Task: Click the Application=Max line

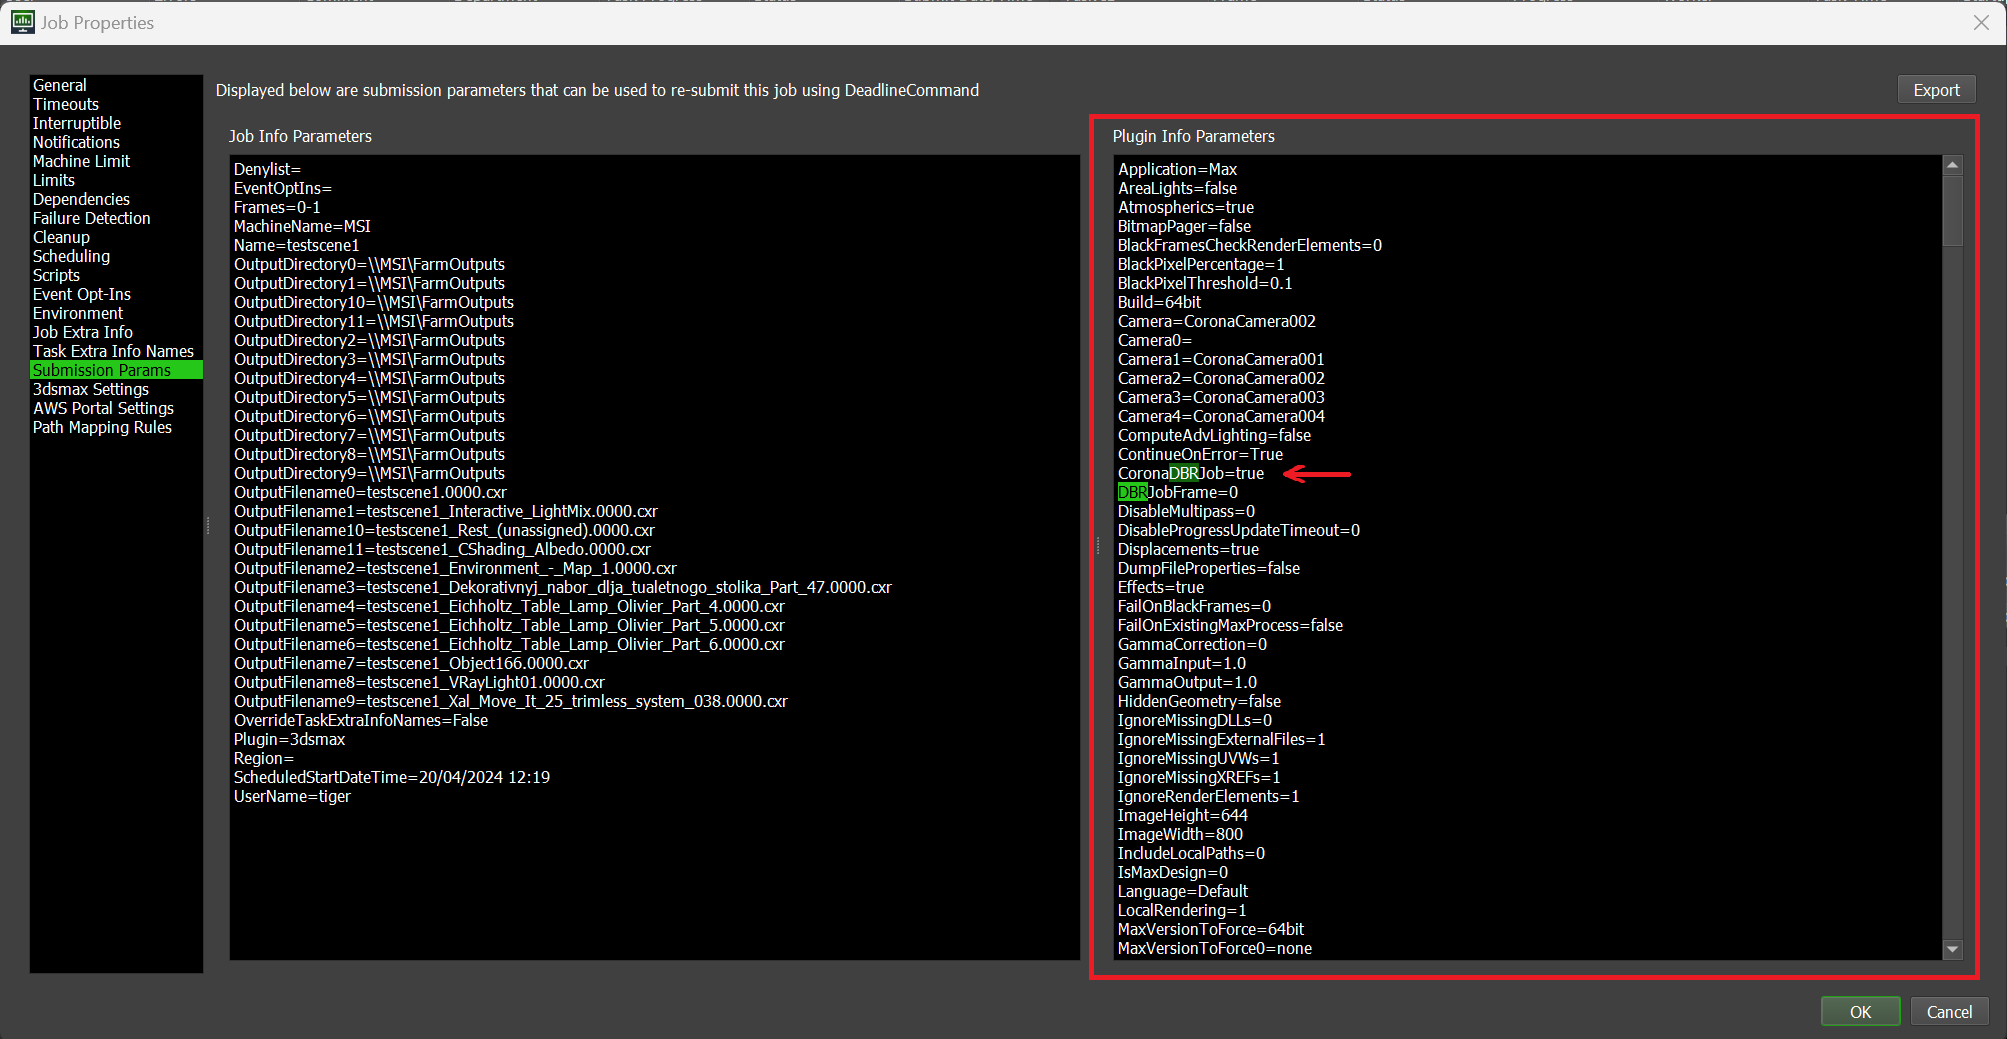Action: pyautogui.click(x=1178, y=169)
